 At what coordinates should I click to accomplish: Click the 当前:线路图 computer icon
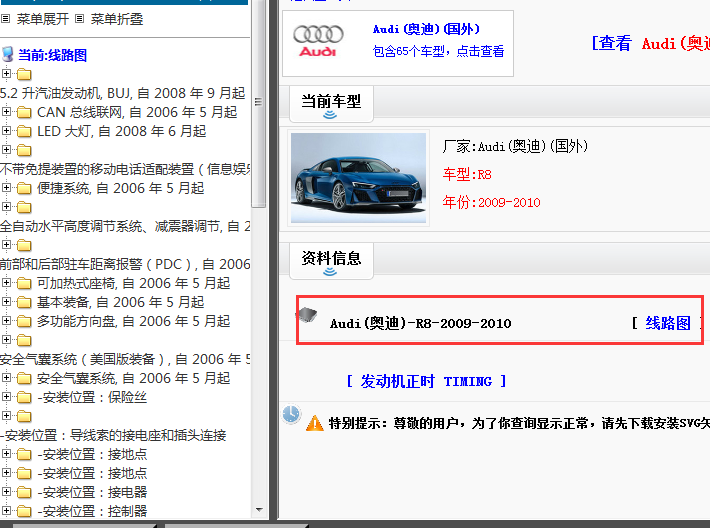tap(7, 54)
